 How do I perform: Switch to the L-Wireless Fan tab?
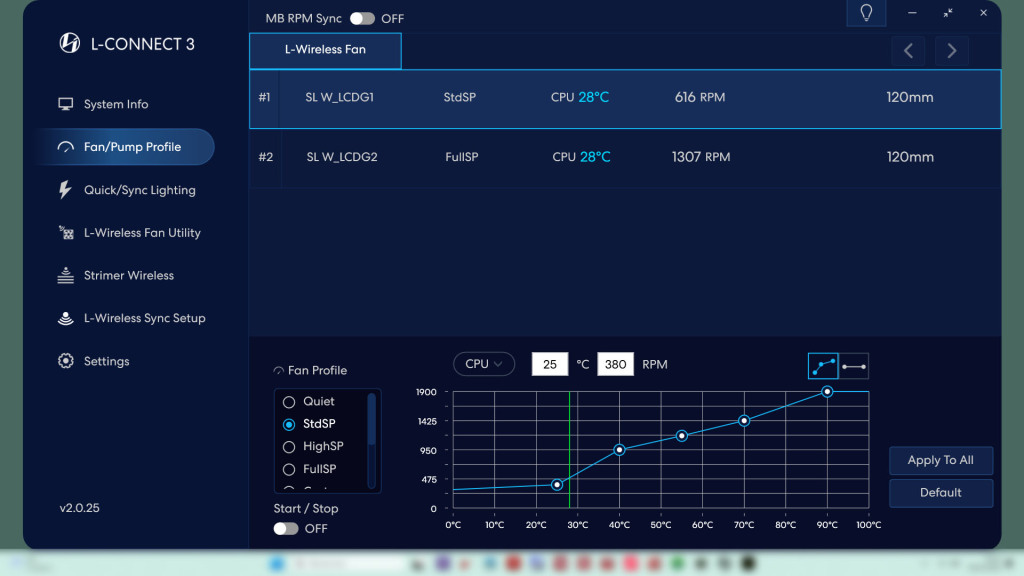tap(325, 50)
